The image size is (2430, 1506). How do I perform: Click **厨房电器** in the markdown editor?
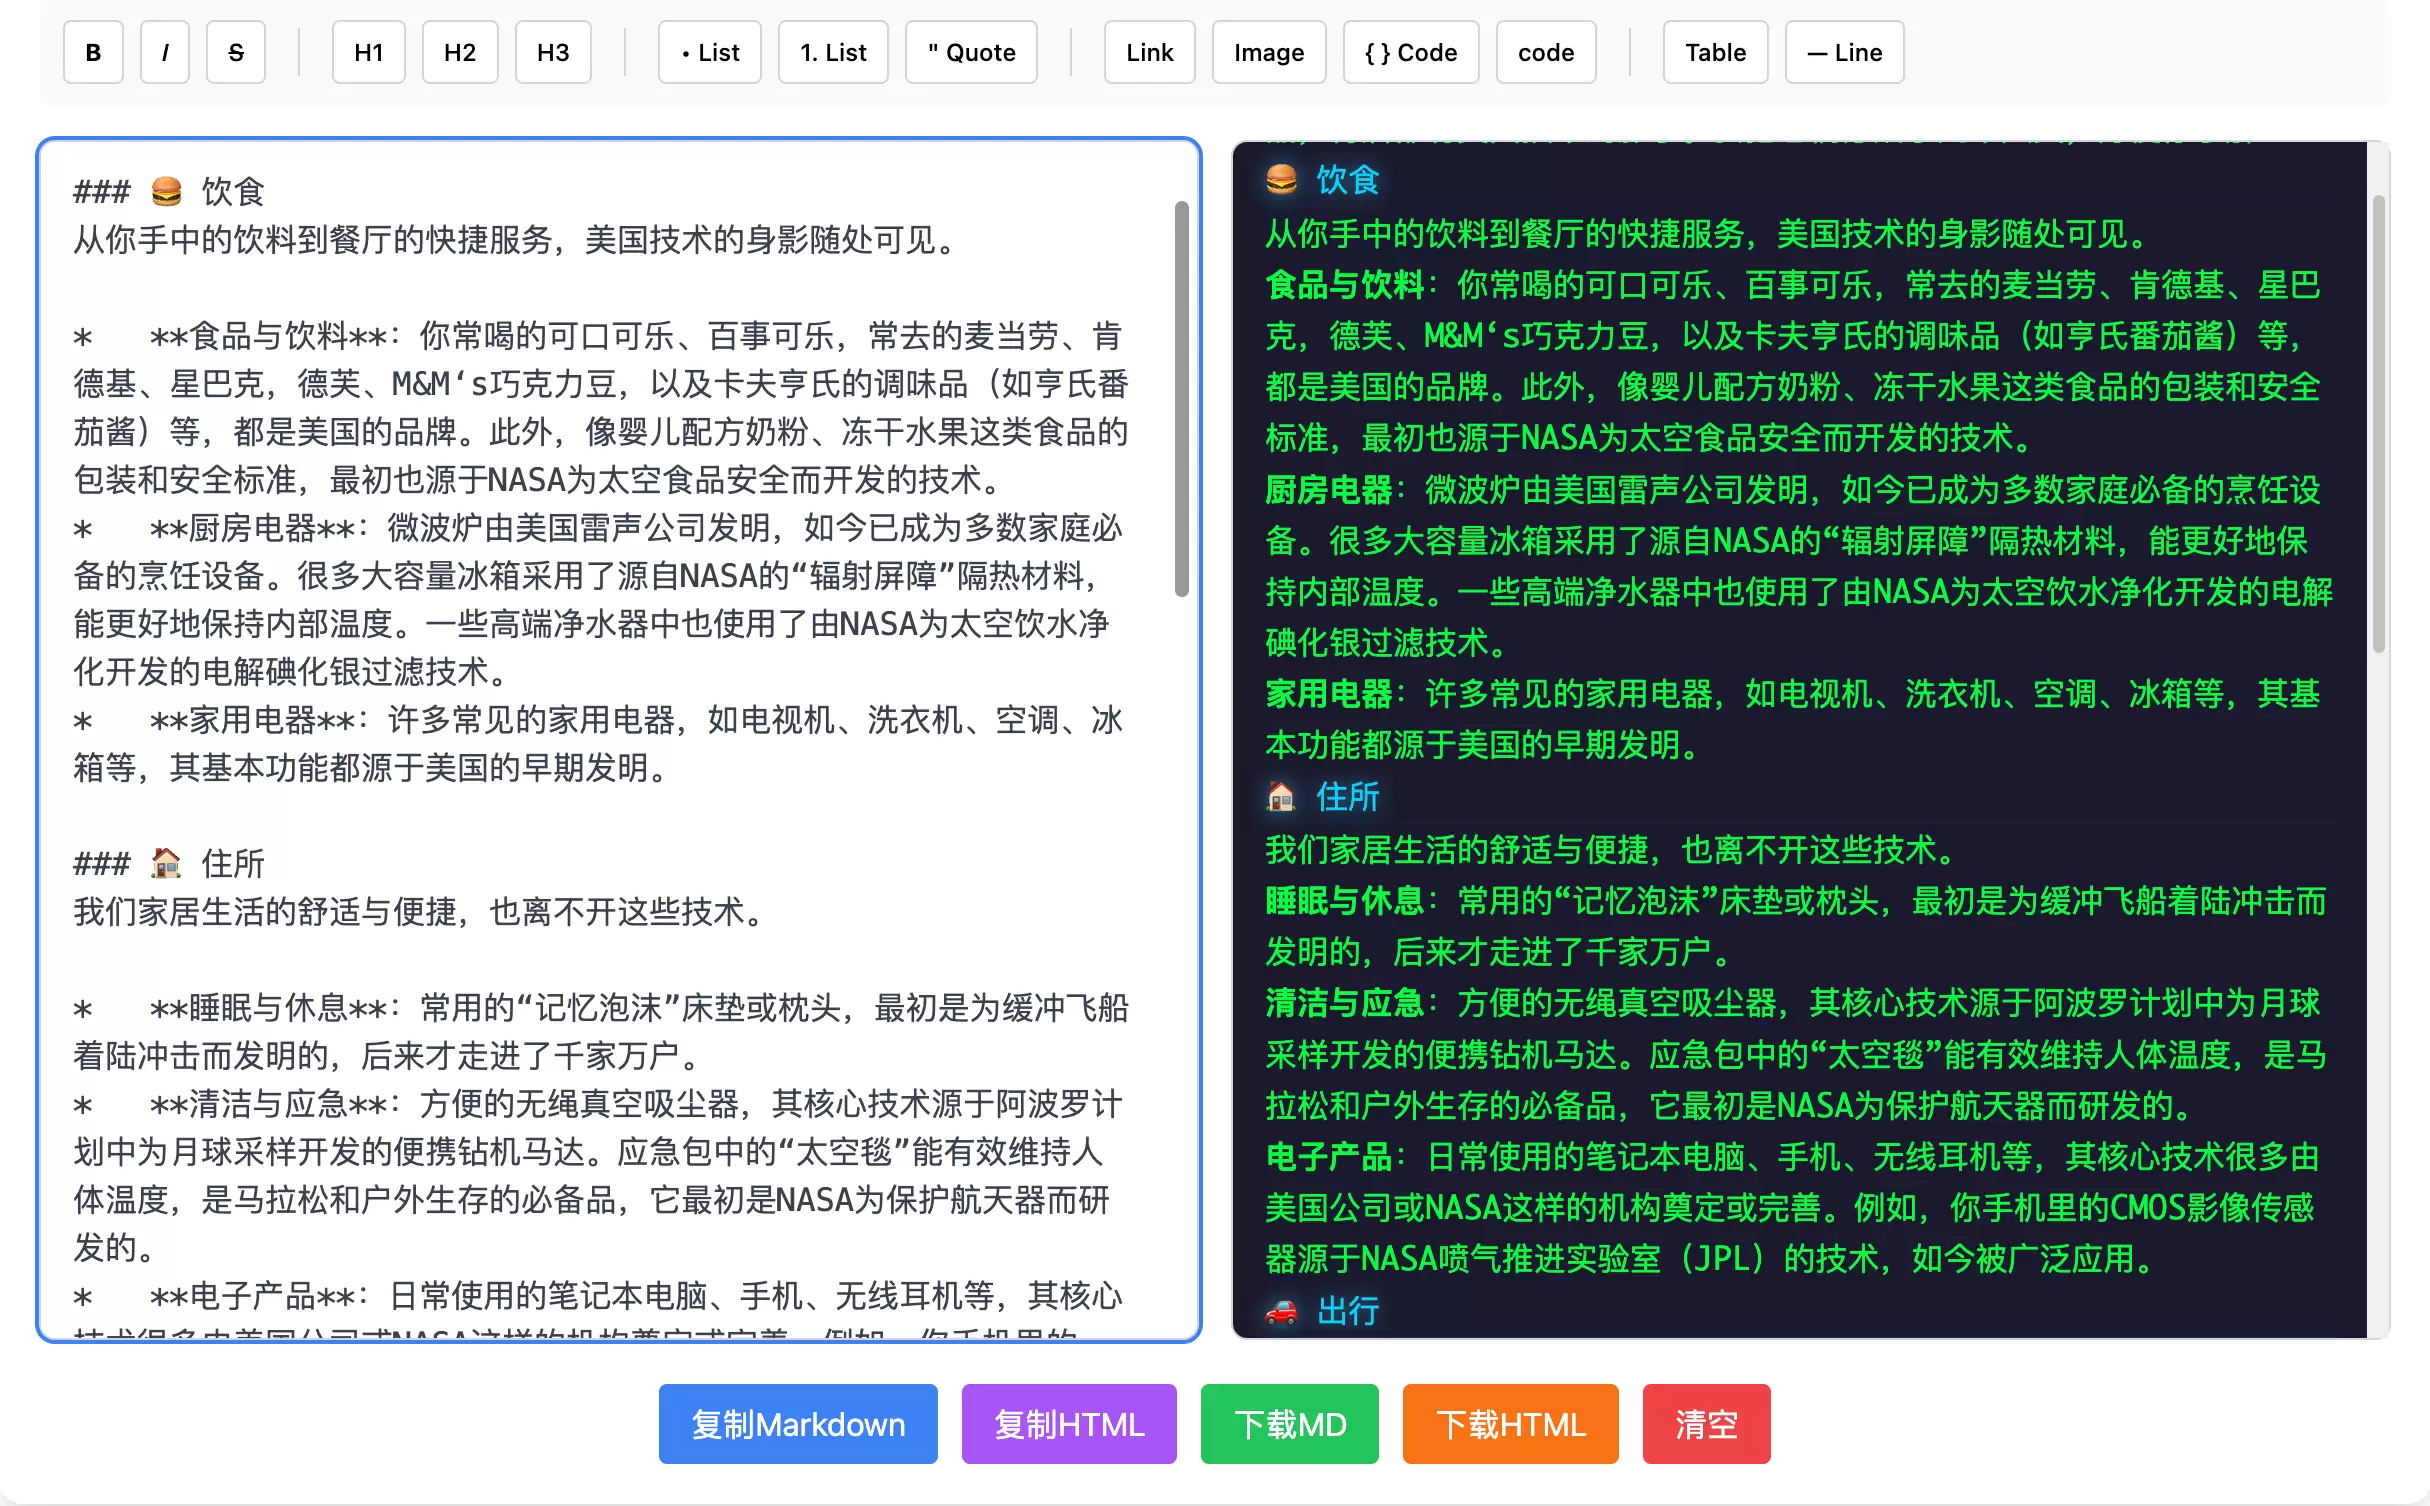(253, 528)
